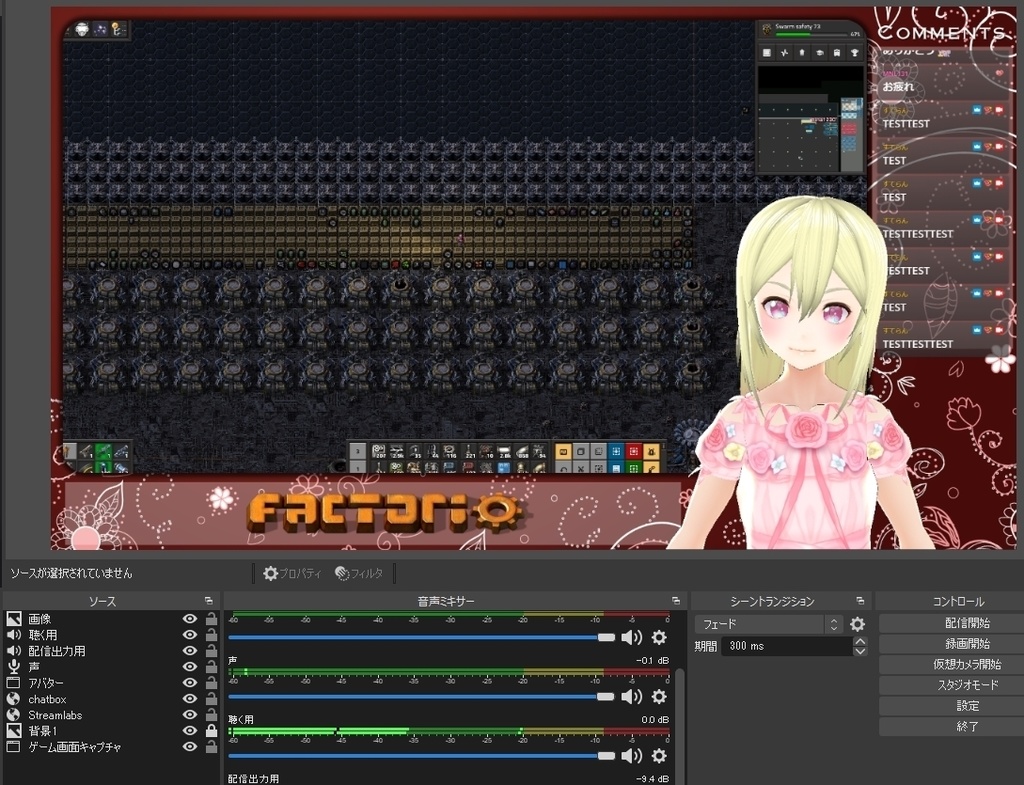Viewport: 1024px width, 785px height.
Task: Mute the 聴く用 audio channel speaker icon
Action: click(x=632, y=756)
